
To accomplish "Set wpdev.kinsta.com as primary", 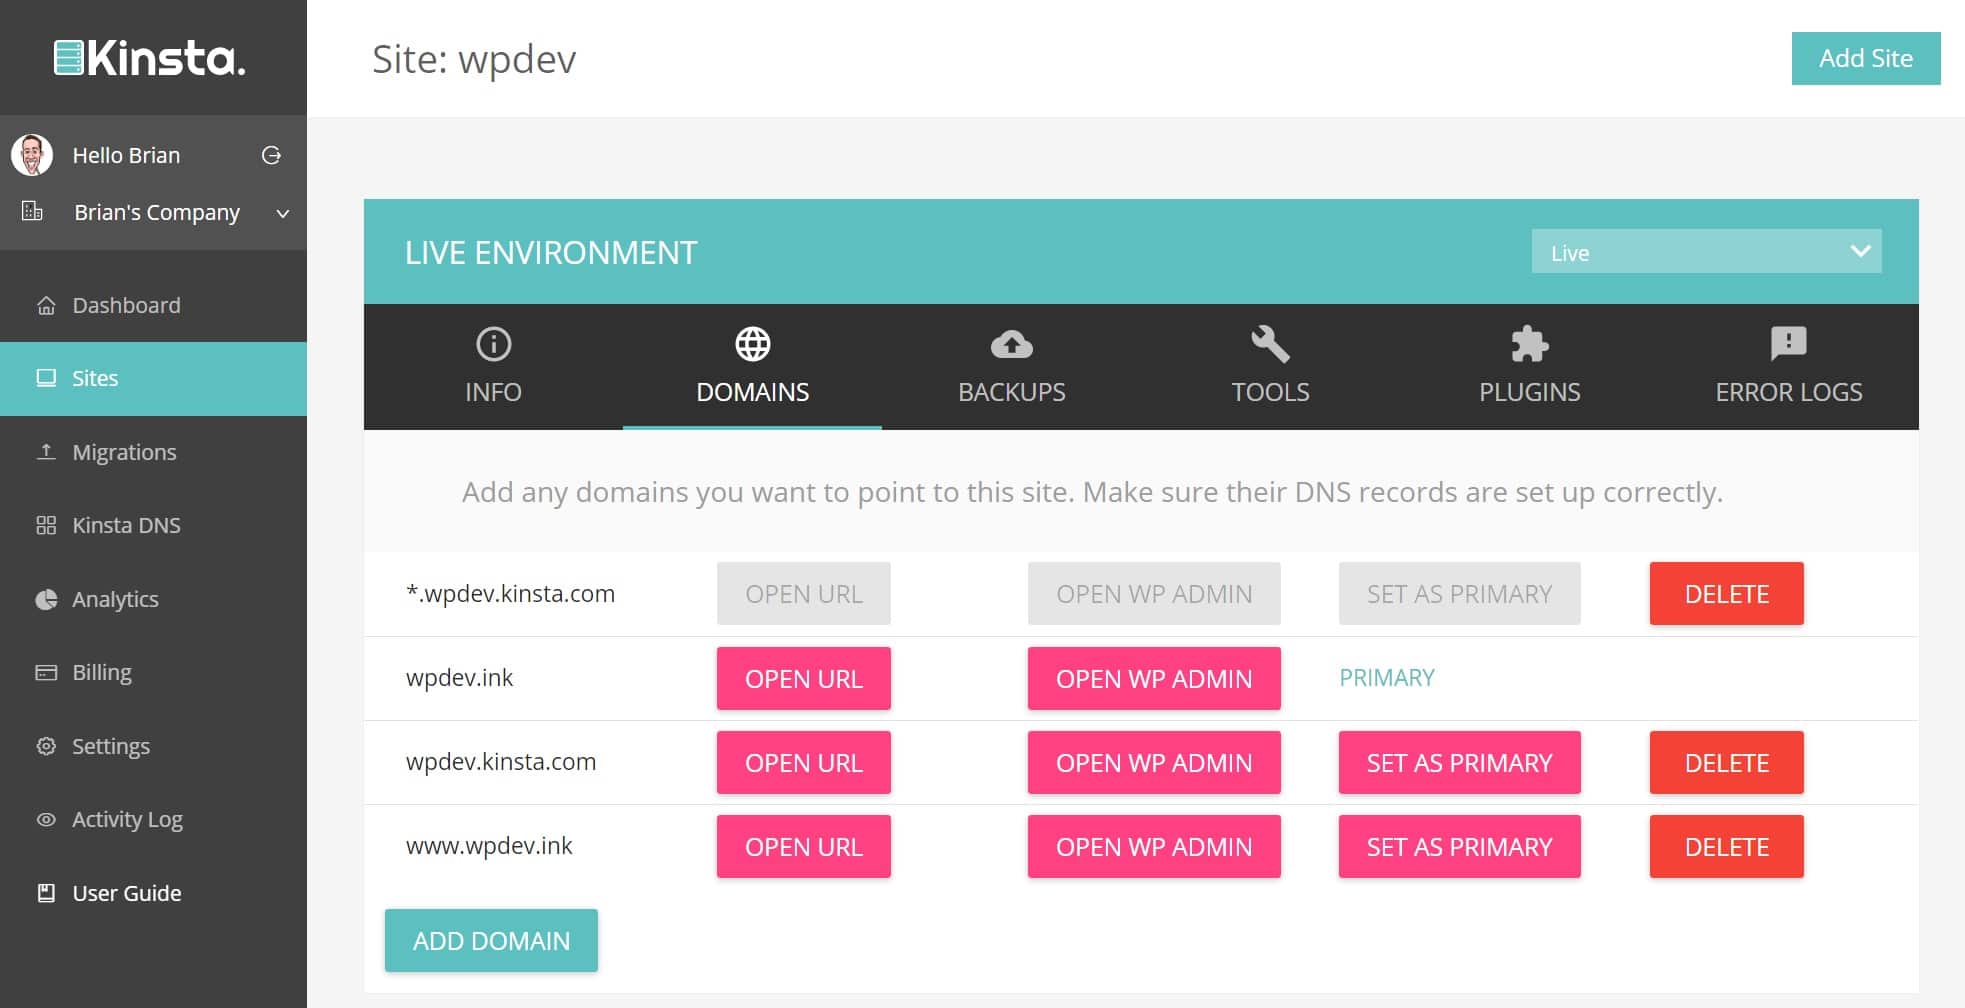I will pos(1459,762).
